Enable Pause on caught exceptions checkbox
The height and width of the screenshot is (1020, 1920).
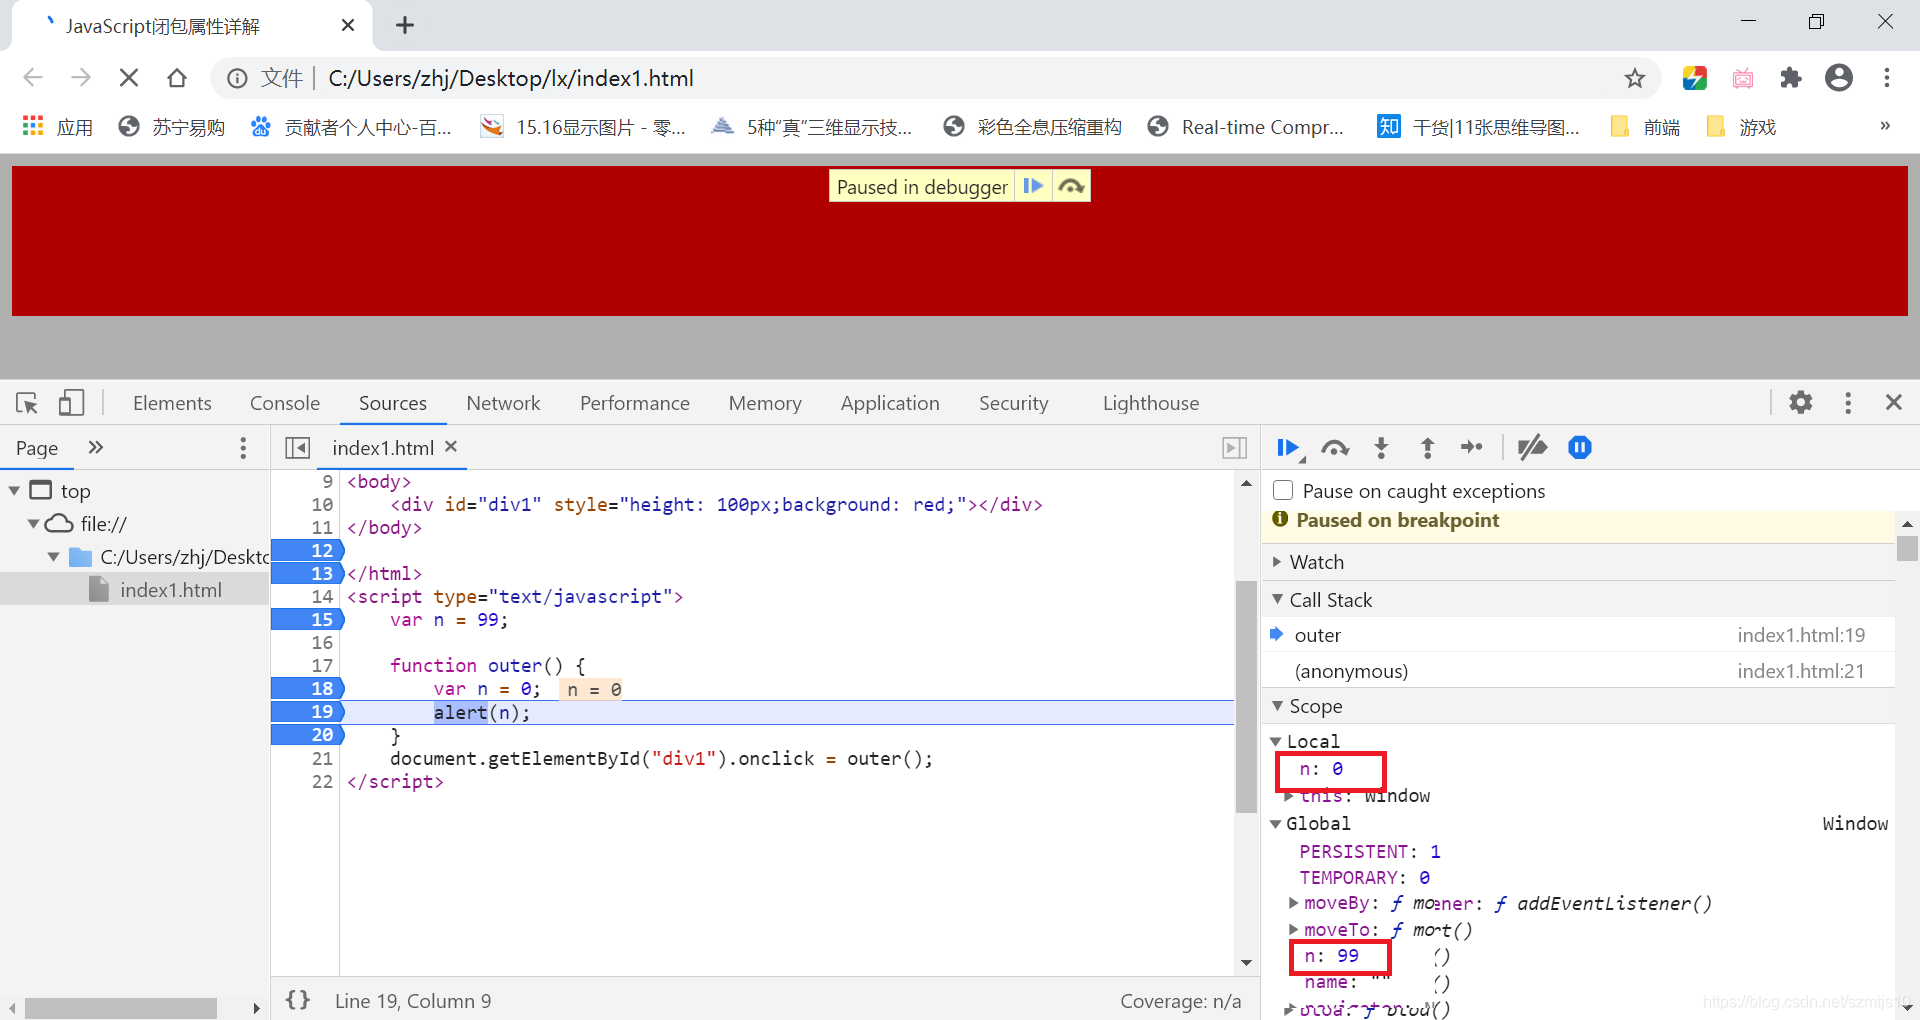click(1283, 490)
